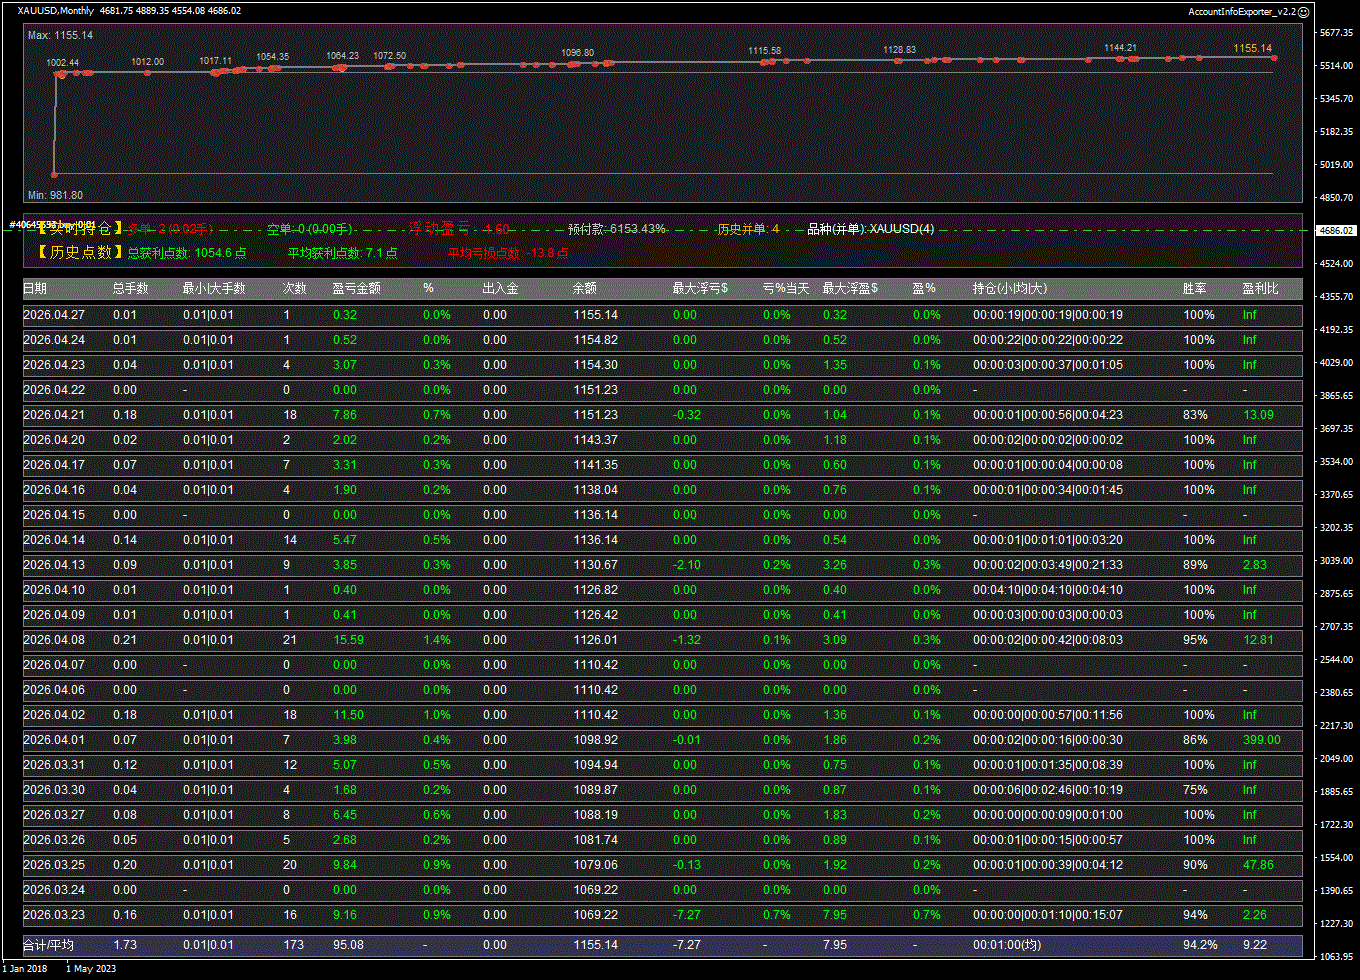1360x980 pixels.
Task: Select the final 1155.14 equity curve point
Action: pyautogui.click(x=1273, y=58)
